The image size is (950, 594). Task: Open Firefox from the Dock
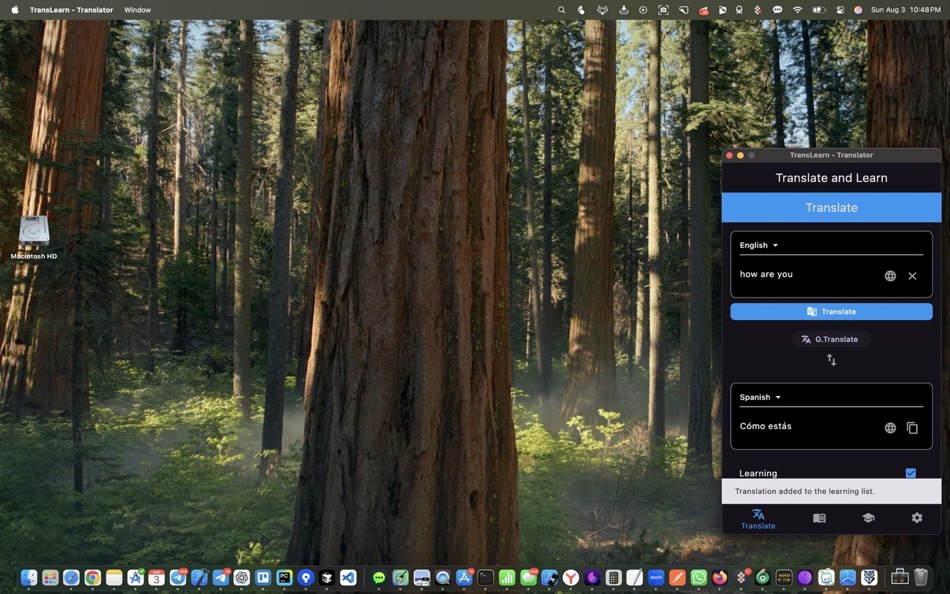coord(720,578)
